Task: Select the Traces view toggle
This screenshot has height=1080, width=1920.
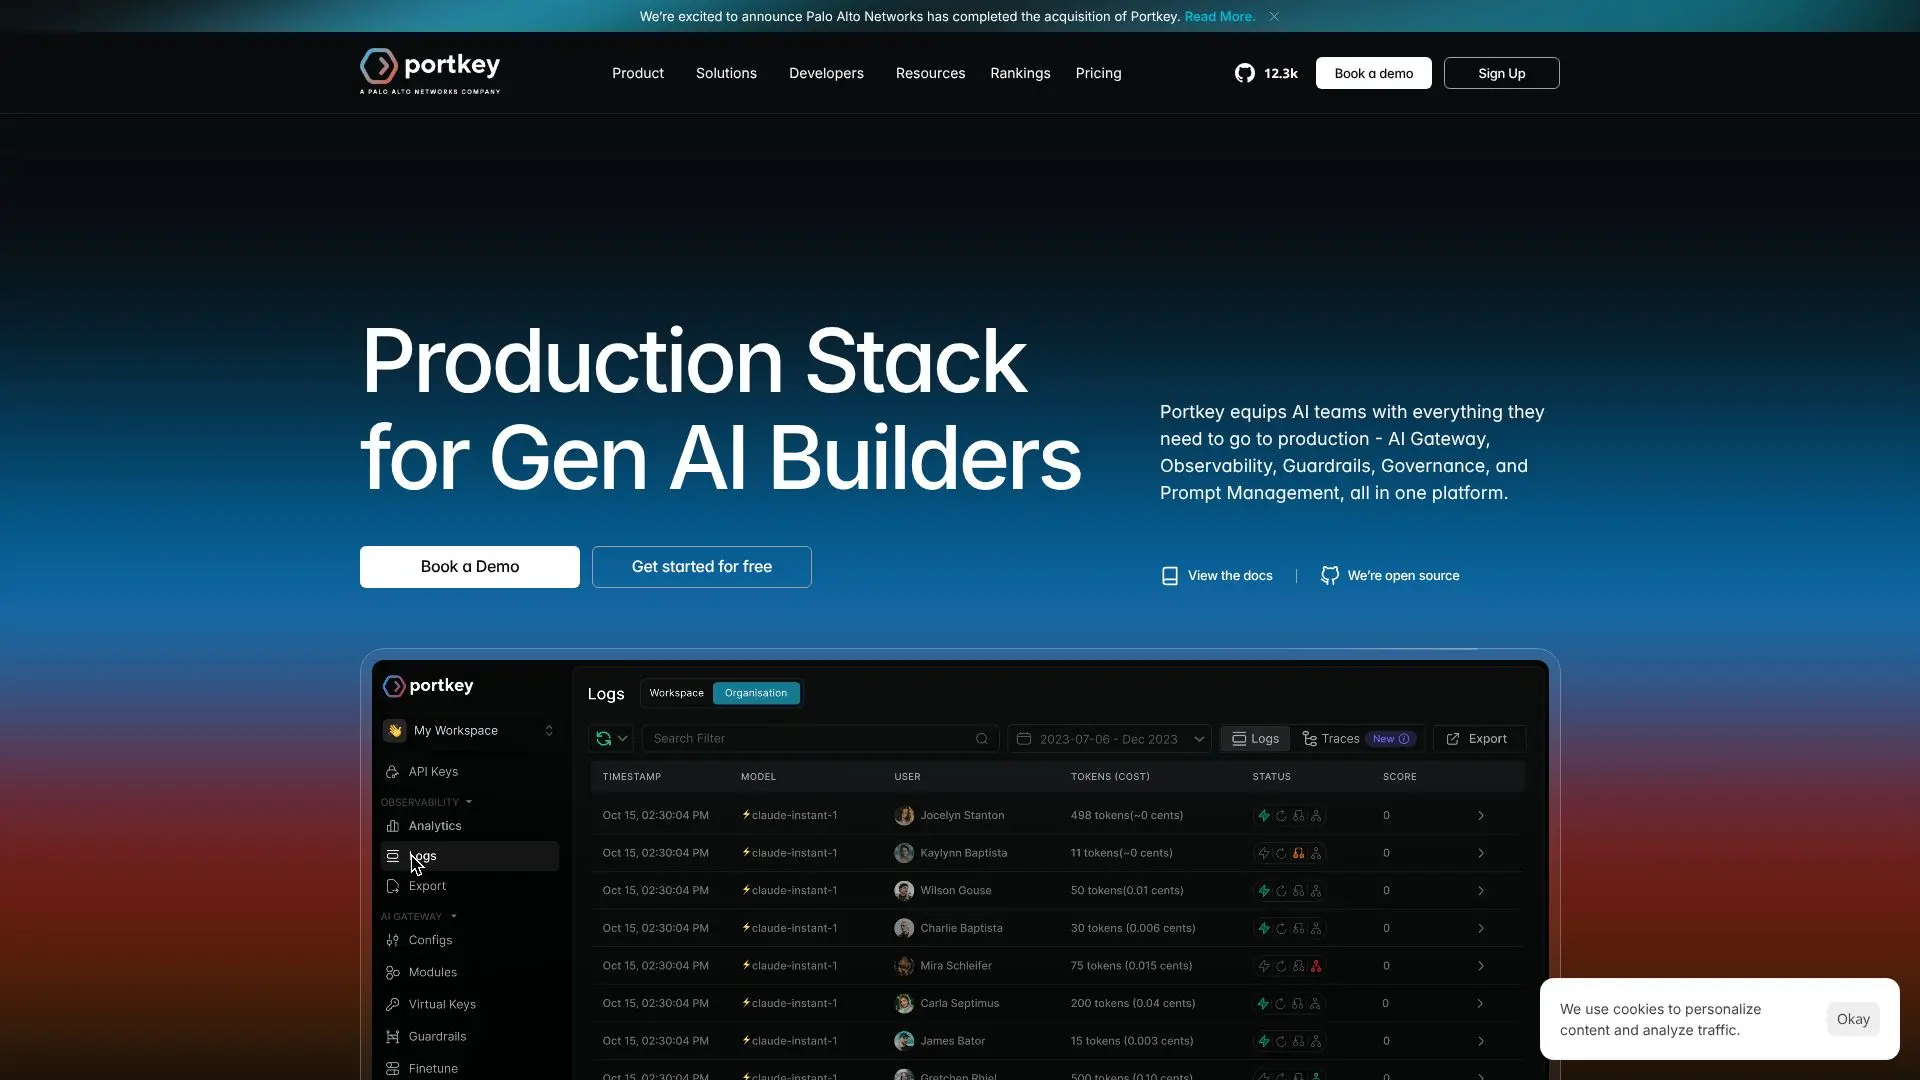Action: click(x=1357, y=739)
